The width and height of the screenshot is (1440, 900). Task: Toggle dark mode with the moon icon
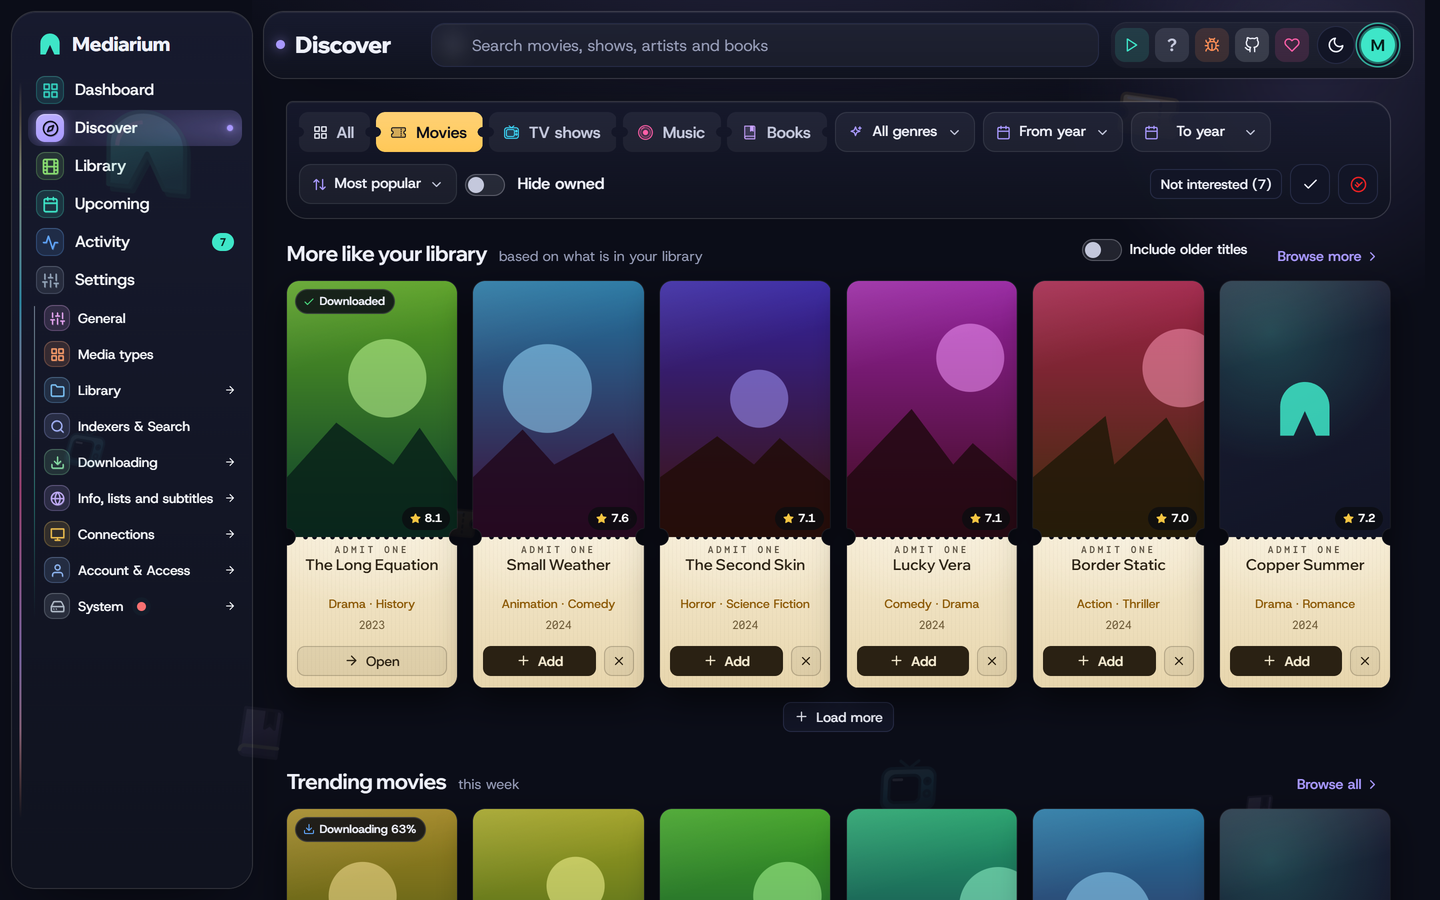pos(1335,45)
